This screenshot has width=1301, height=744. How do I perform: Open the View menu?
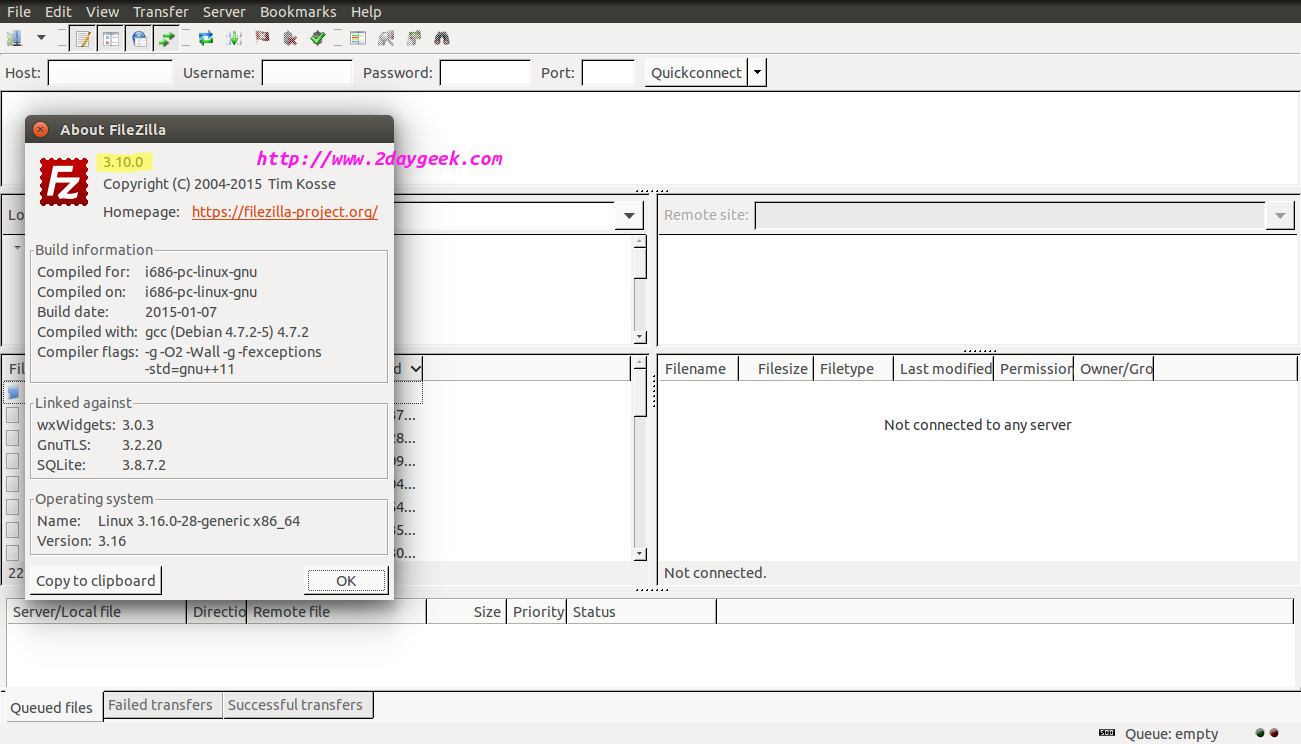pyautogui.click(x=102, y=12)
